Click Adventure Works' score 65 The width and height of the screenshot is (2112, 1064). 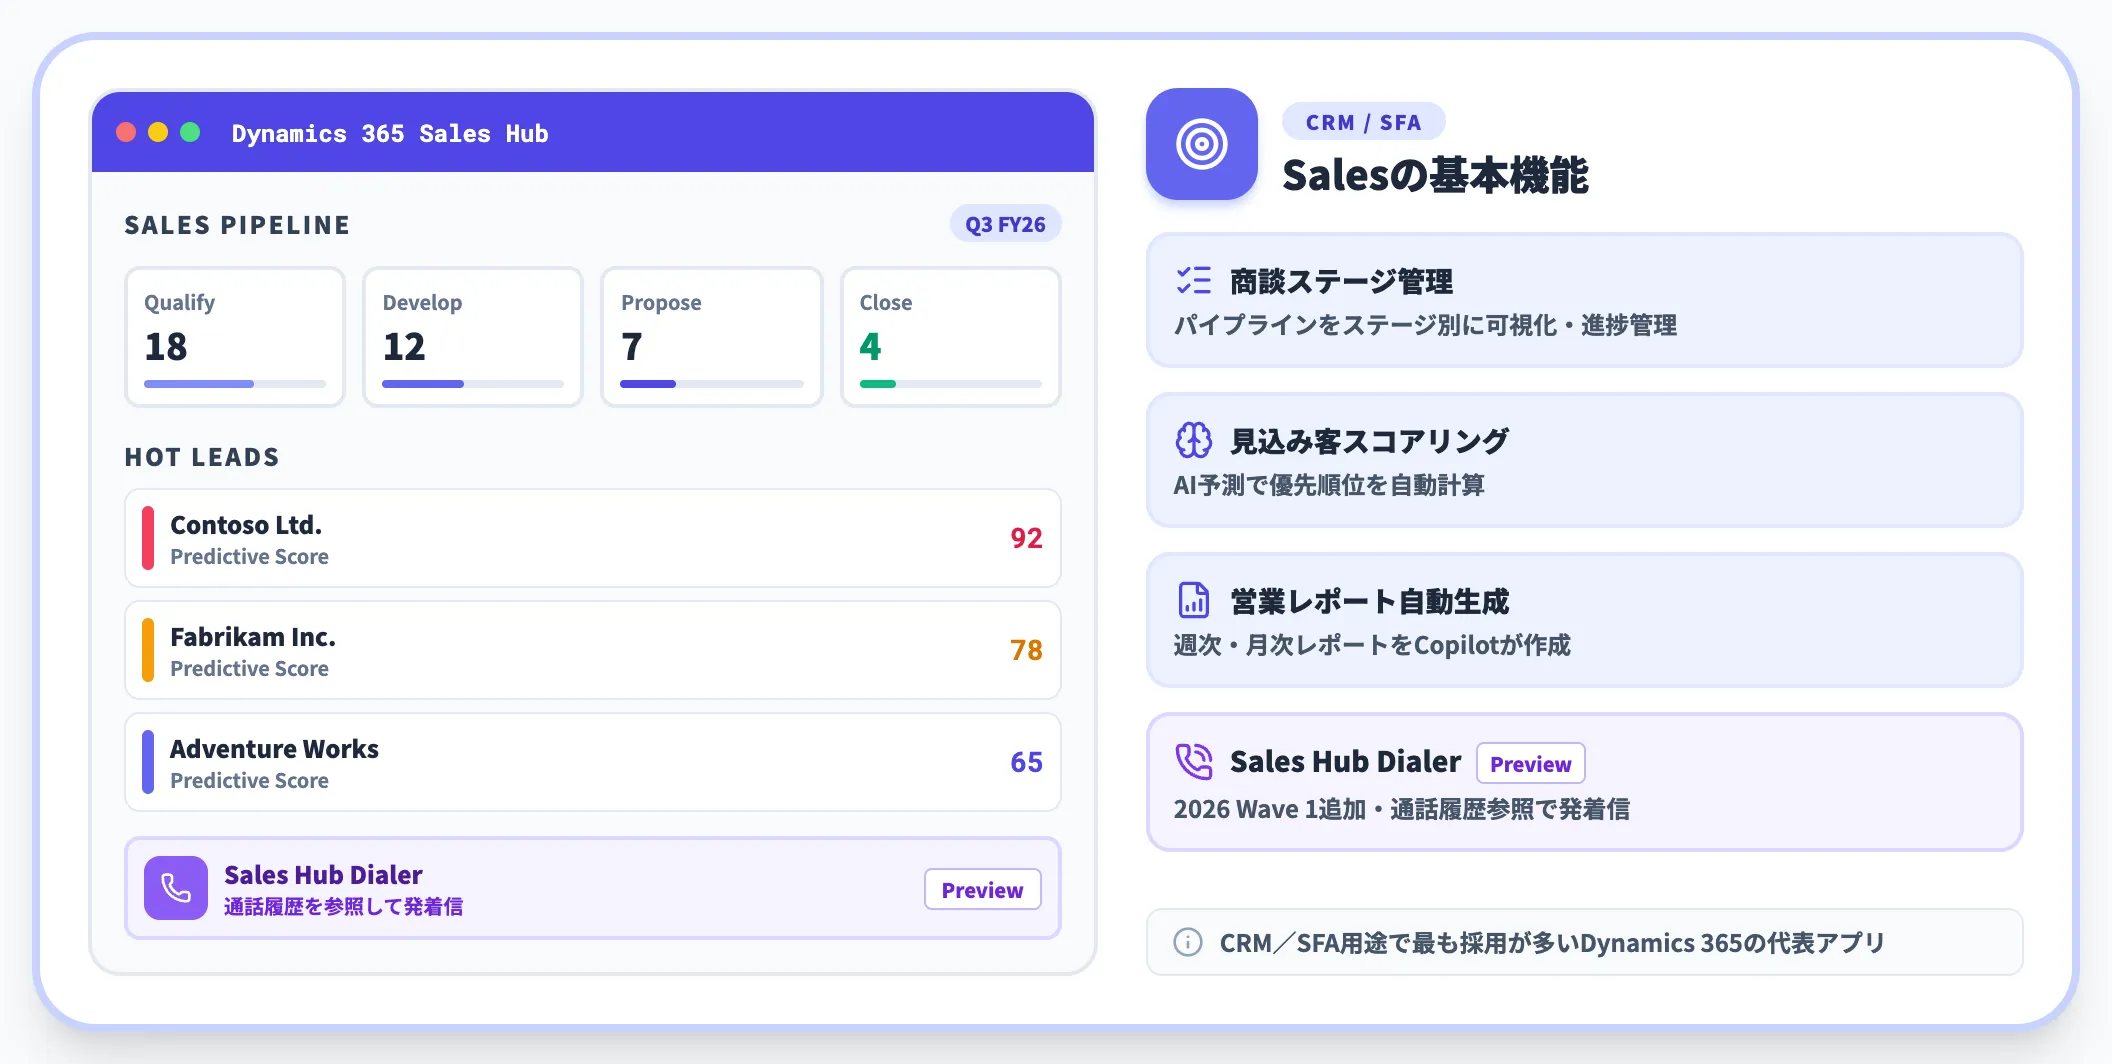point(1026,762)
